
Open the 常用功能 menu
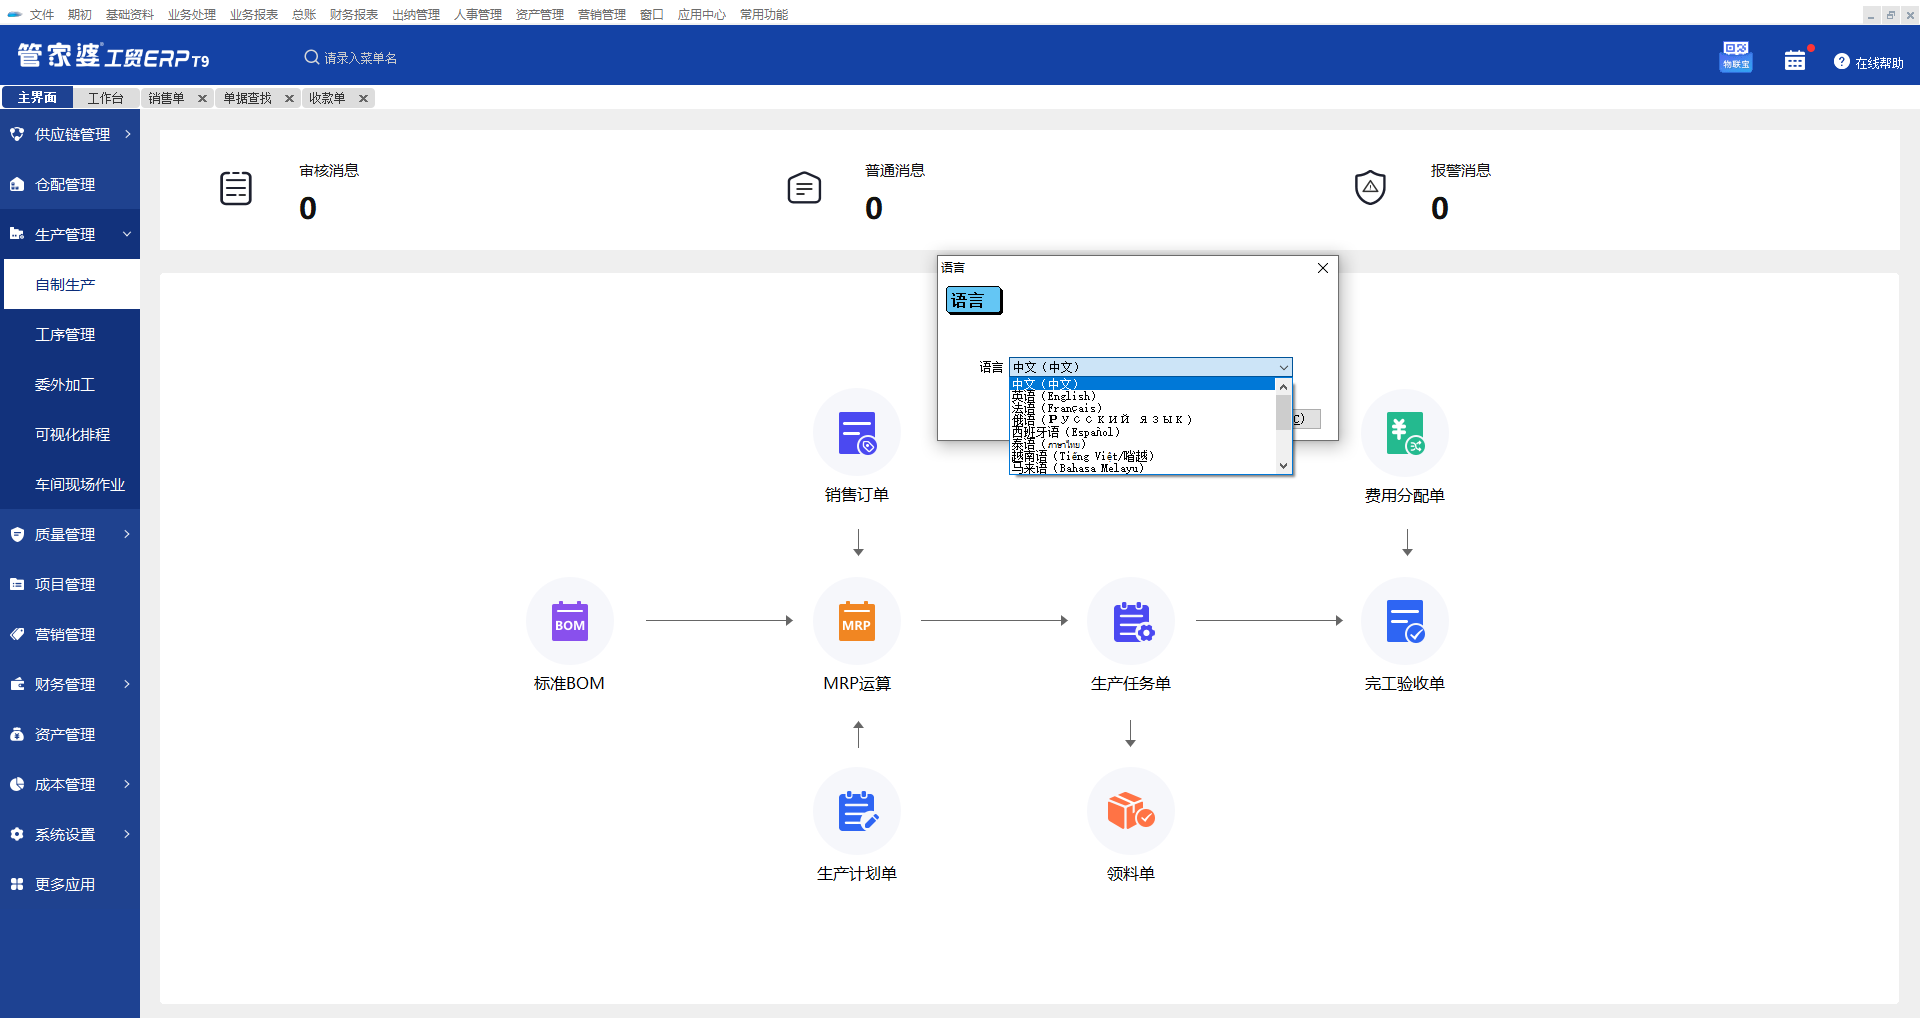coord(764,14)
